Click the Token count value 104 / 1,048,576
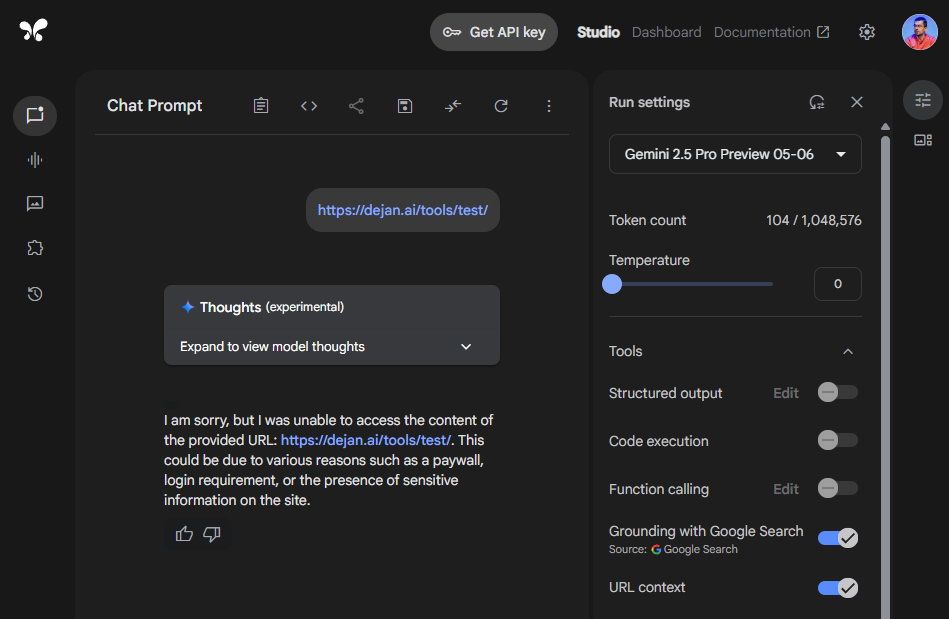 (x=813, y=220)
